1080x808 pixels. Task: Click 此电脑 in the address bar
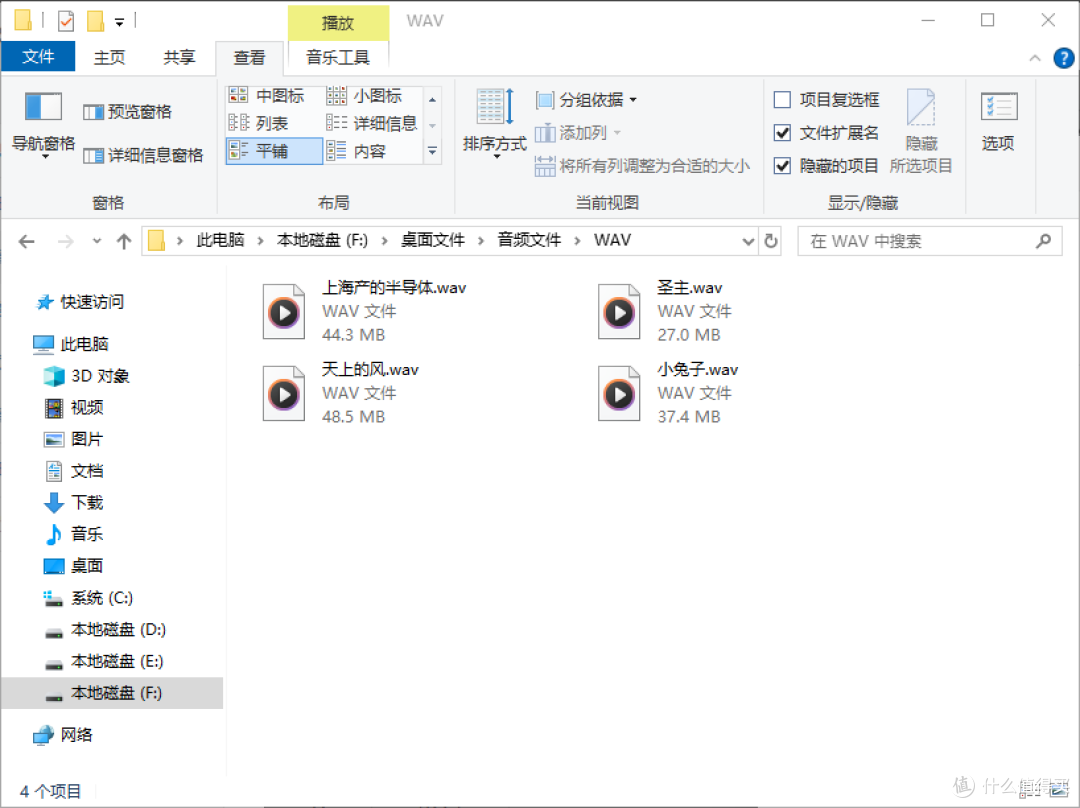point(220,240)
